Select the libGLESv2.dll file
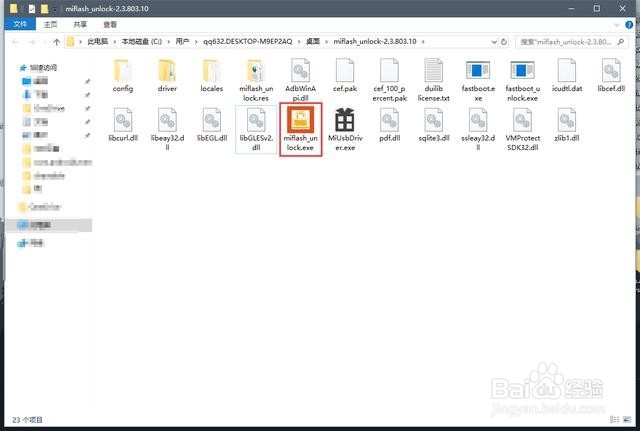640x431 pixels. pyautogui.click(x=256, y=129)
